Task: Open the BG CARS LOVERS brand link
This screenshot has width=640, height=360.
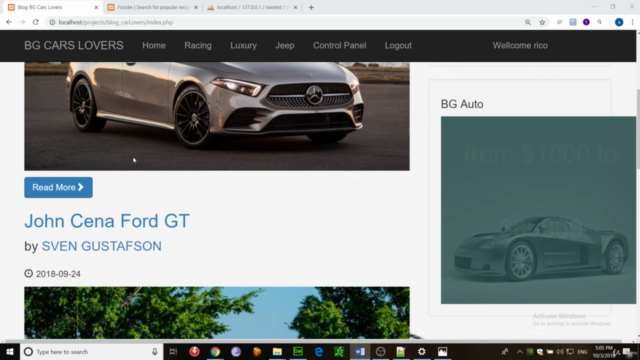Action: (73, 45)
